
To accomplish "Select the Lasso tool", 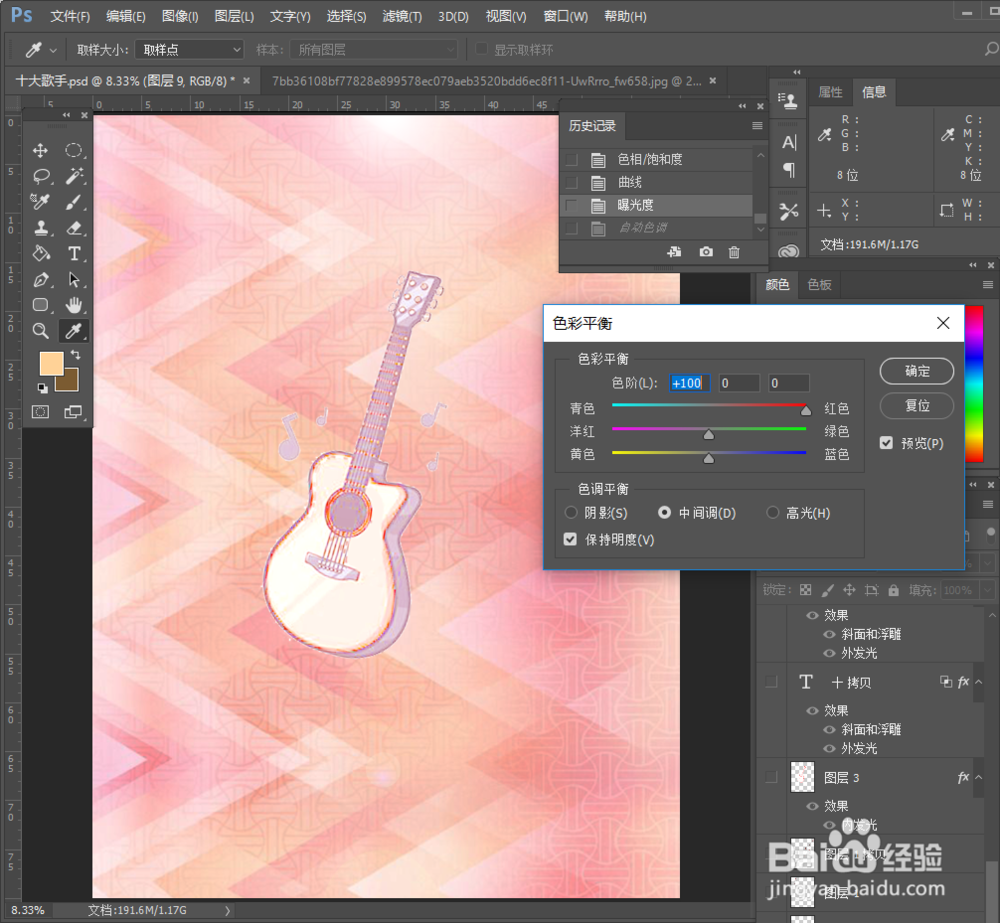I will 41,176.
